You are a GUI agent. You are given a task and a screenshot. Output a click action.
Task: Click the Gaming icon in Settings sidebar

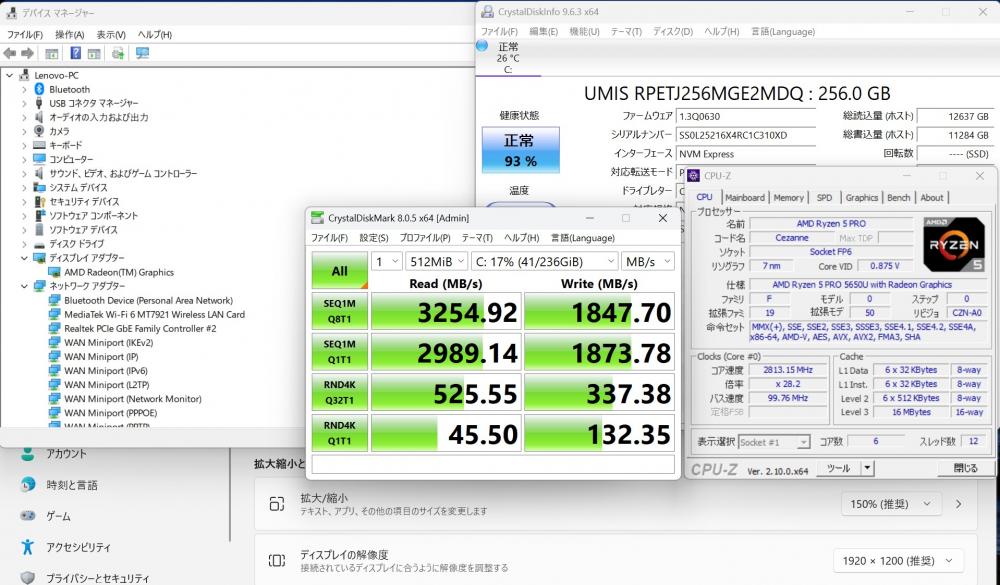coord(27,515)
